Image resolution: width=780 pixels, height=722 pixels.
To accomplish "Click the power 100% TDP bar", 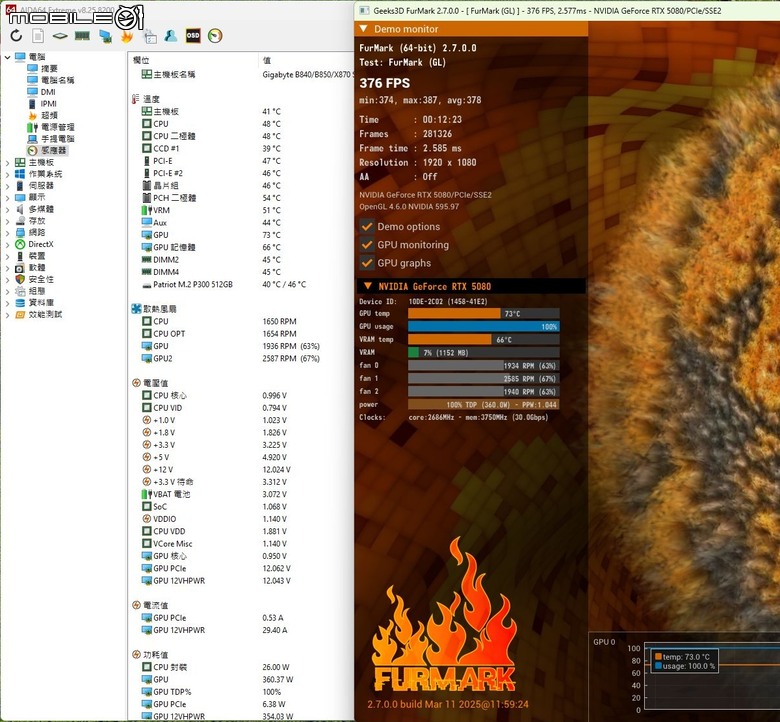I will tap(484, 405).
